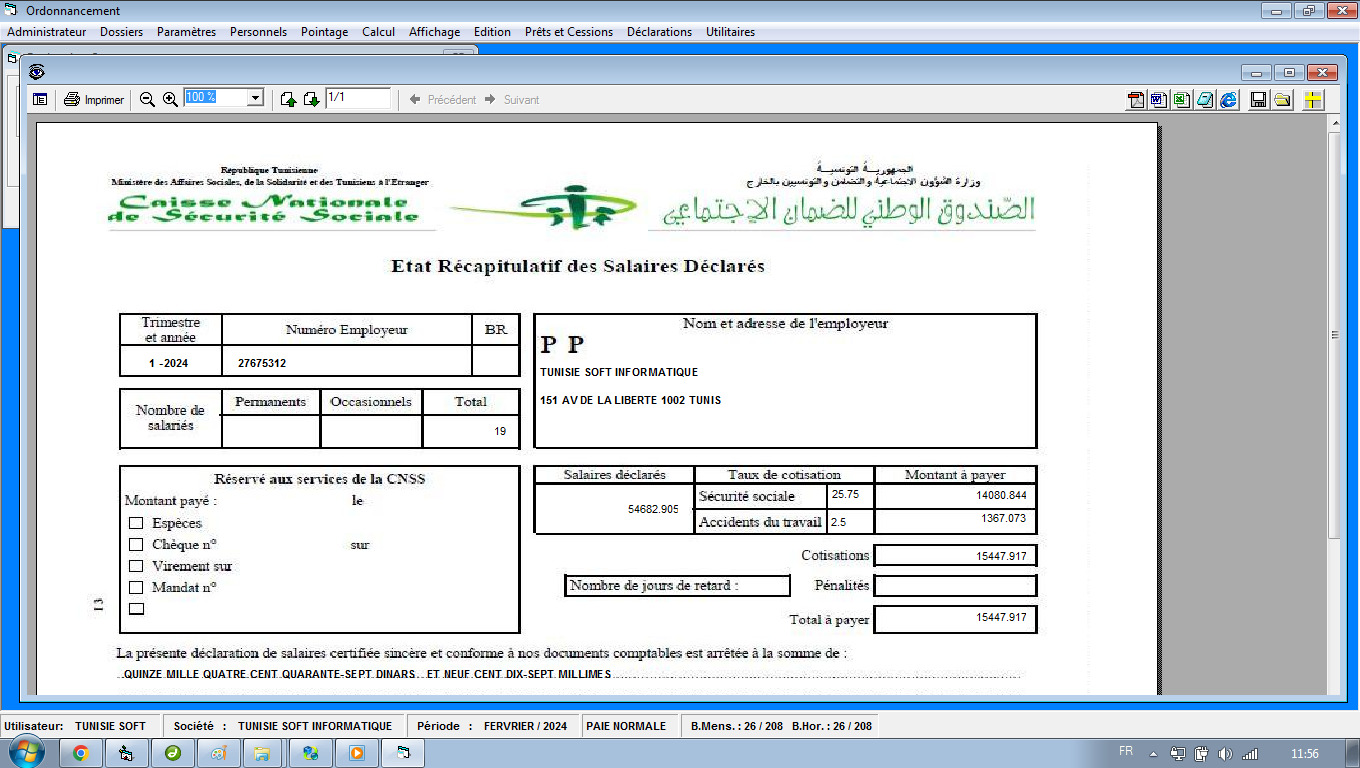
Task: Export the report to rich text notebook
Action: (1205, 99)
